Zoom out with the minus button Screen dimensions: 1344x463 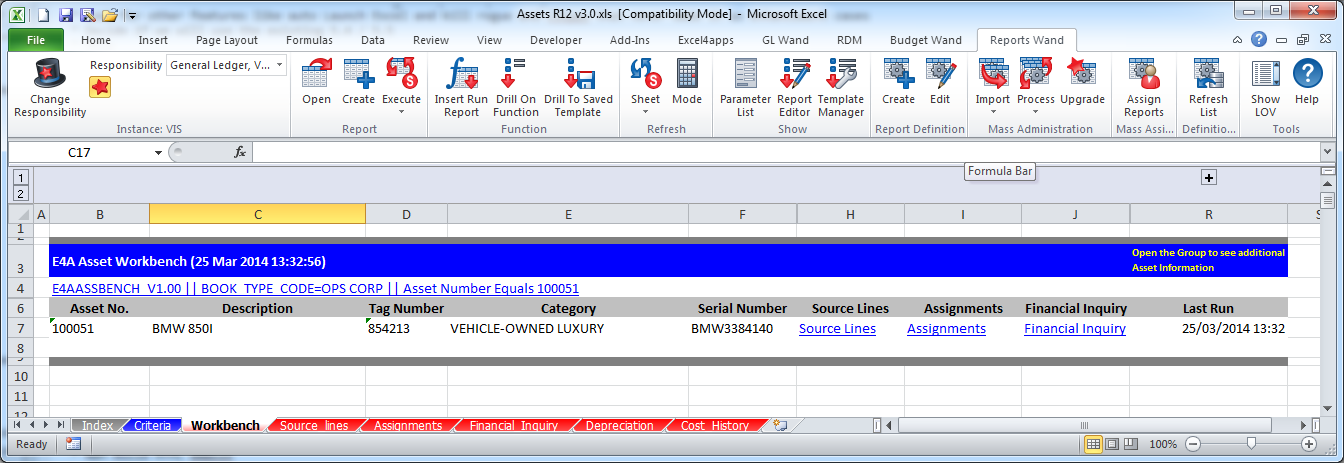tap(1193, 443)
